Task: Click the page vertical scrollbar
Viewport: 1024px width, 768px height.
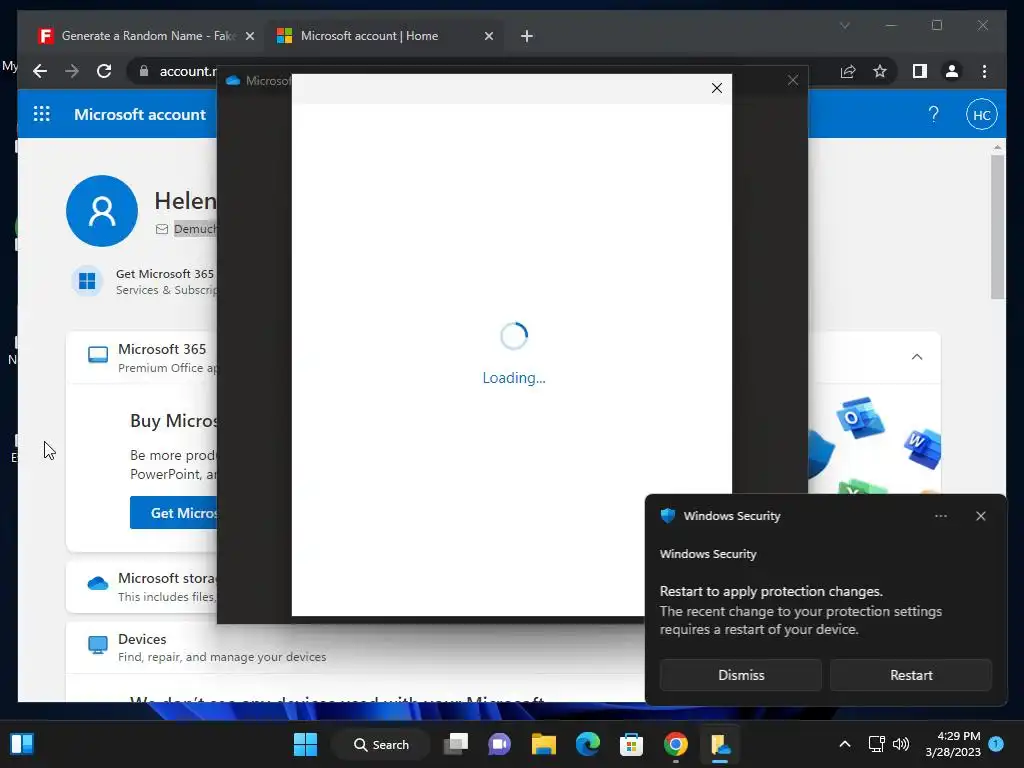Action: 997,225
